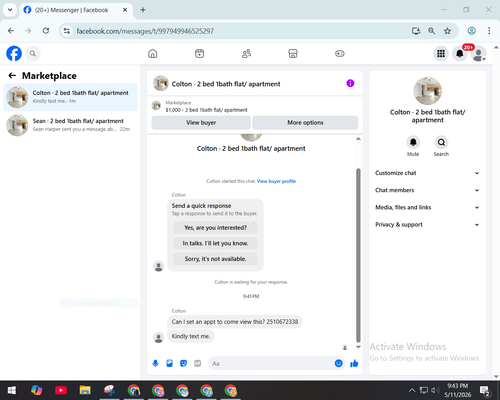
Task: Click the install app icon in address bar
Action: (416, 31)
